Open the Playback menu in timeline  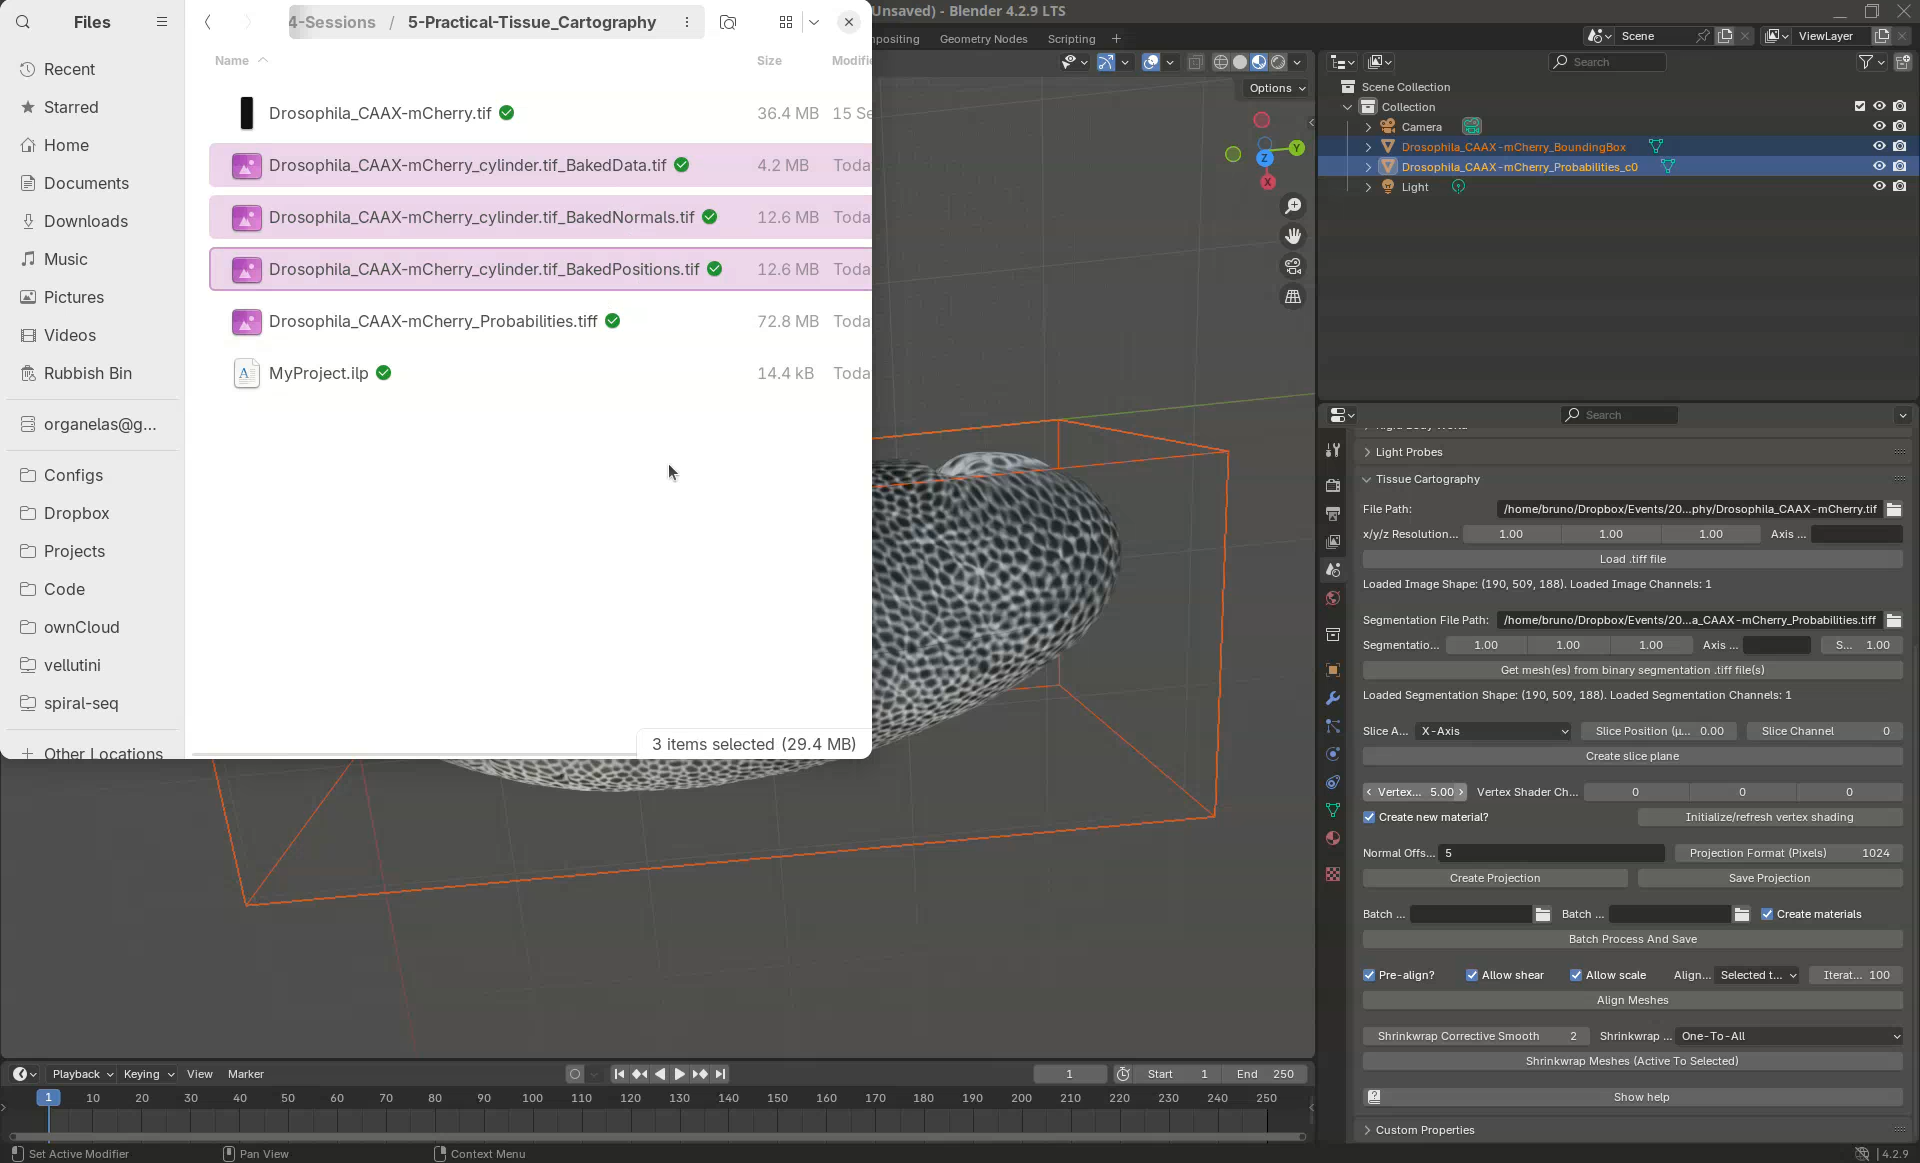(82, 1074)
